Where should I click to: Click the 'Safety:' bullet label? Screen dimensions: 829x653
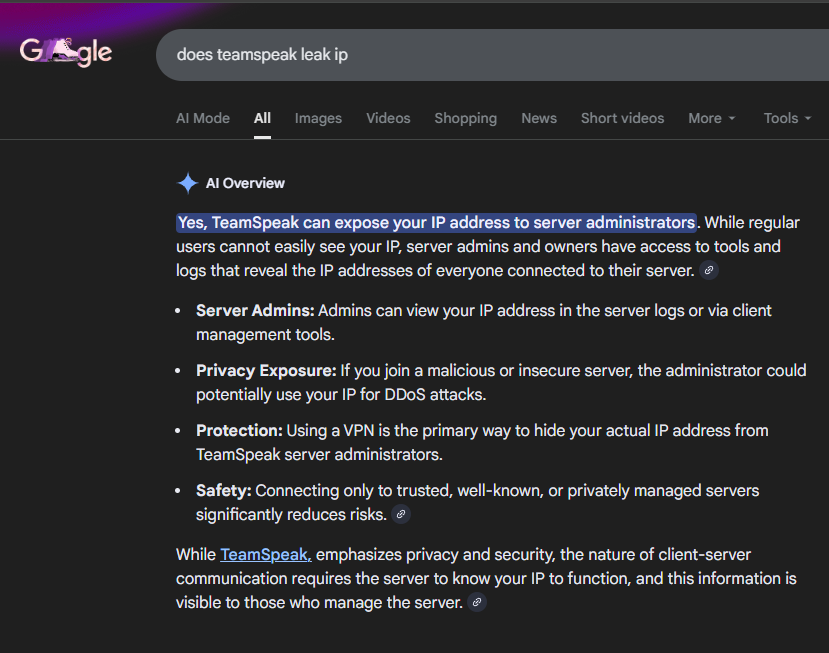(x=224, y=491)
